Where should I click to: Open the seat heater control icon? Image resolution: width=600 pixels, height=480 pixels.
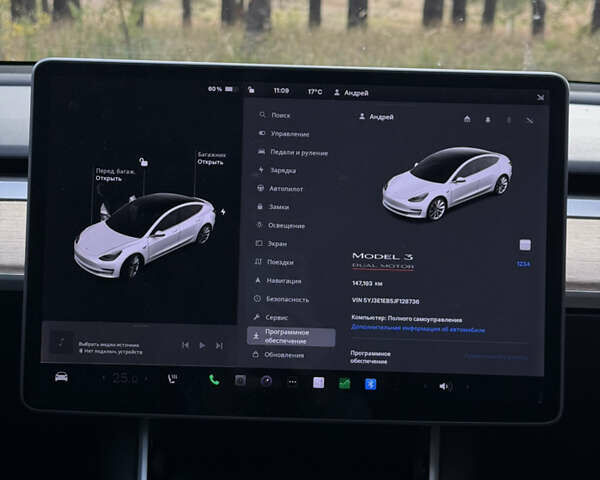173,379
